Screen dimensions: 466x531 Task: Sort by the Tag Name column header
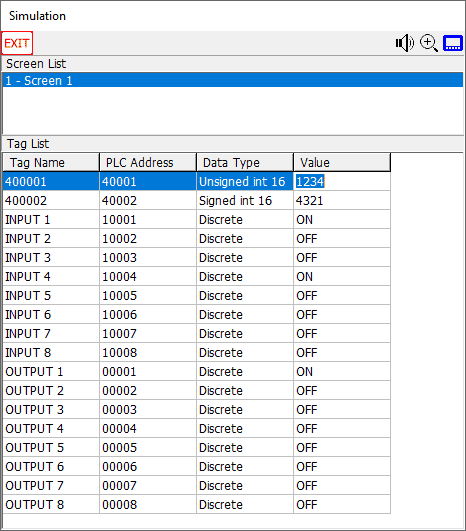[51, 163]
